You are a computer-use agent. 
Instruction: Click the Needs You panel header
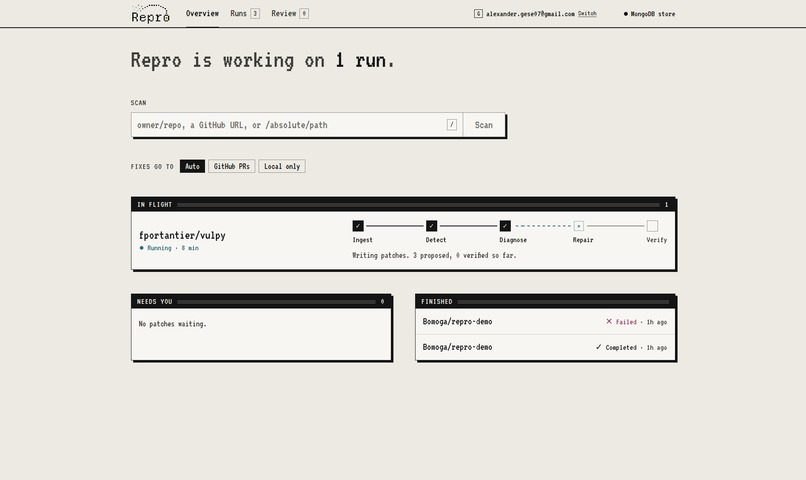click(261, 302)
